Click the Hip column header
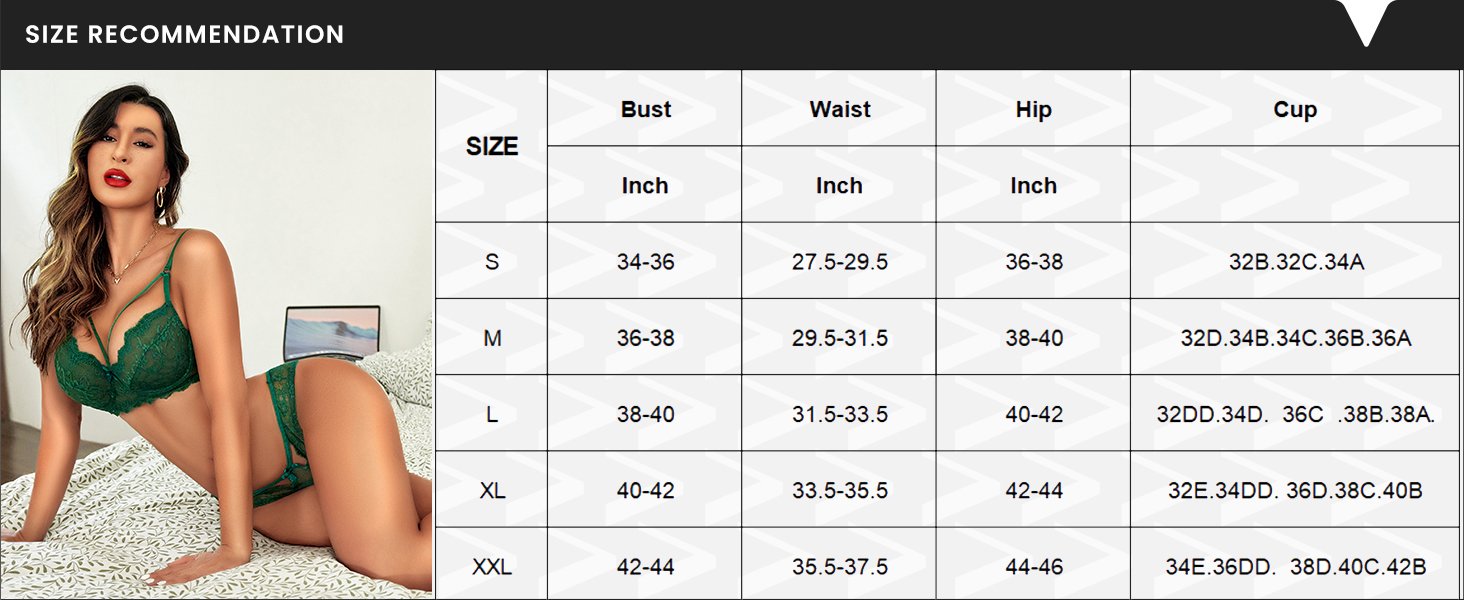Image resolution: width=1464 pixels, height=600 pixels. pyautogui.click(x=1033, y=109)
